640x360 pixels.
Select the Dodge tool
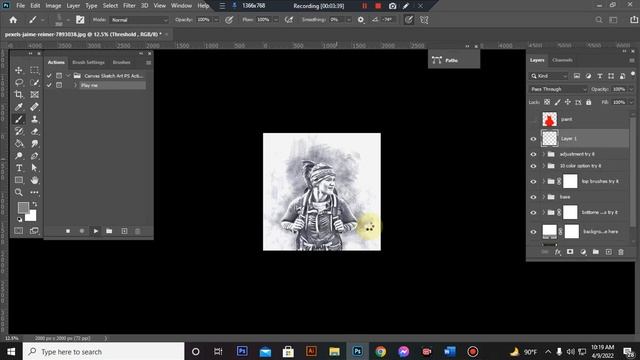pyautogui.click(x=19, y=156)
